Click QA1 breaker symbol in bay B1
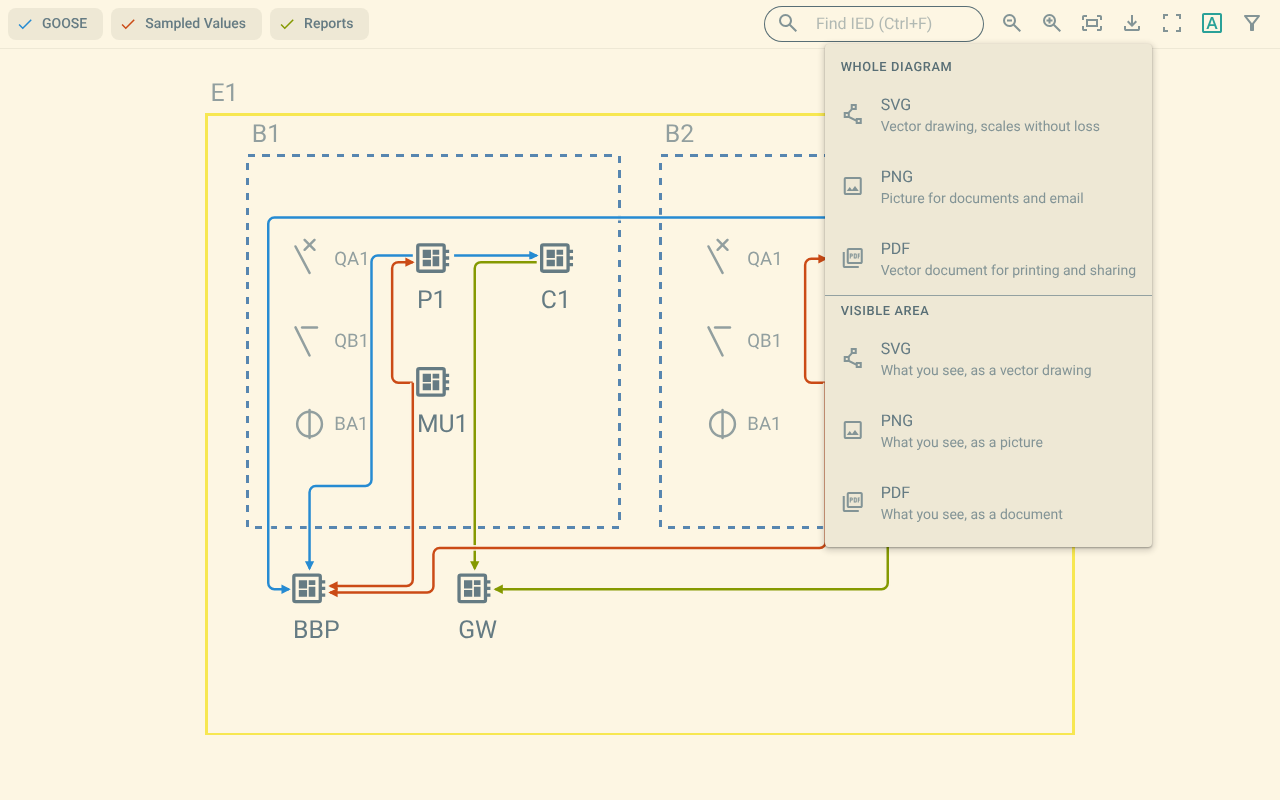The width and height of the screenshot is (1280, 800). (x=306, y=258)
